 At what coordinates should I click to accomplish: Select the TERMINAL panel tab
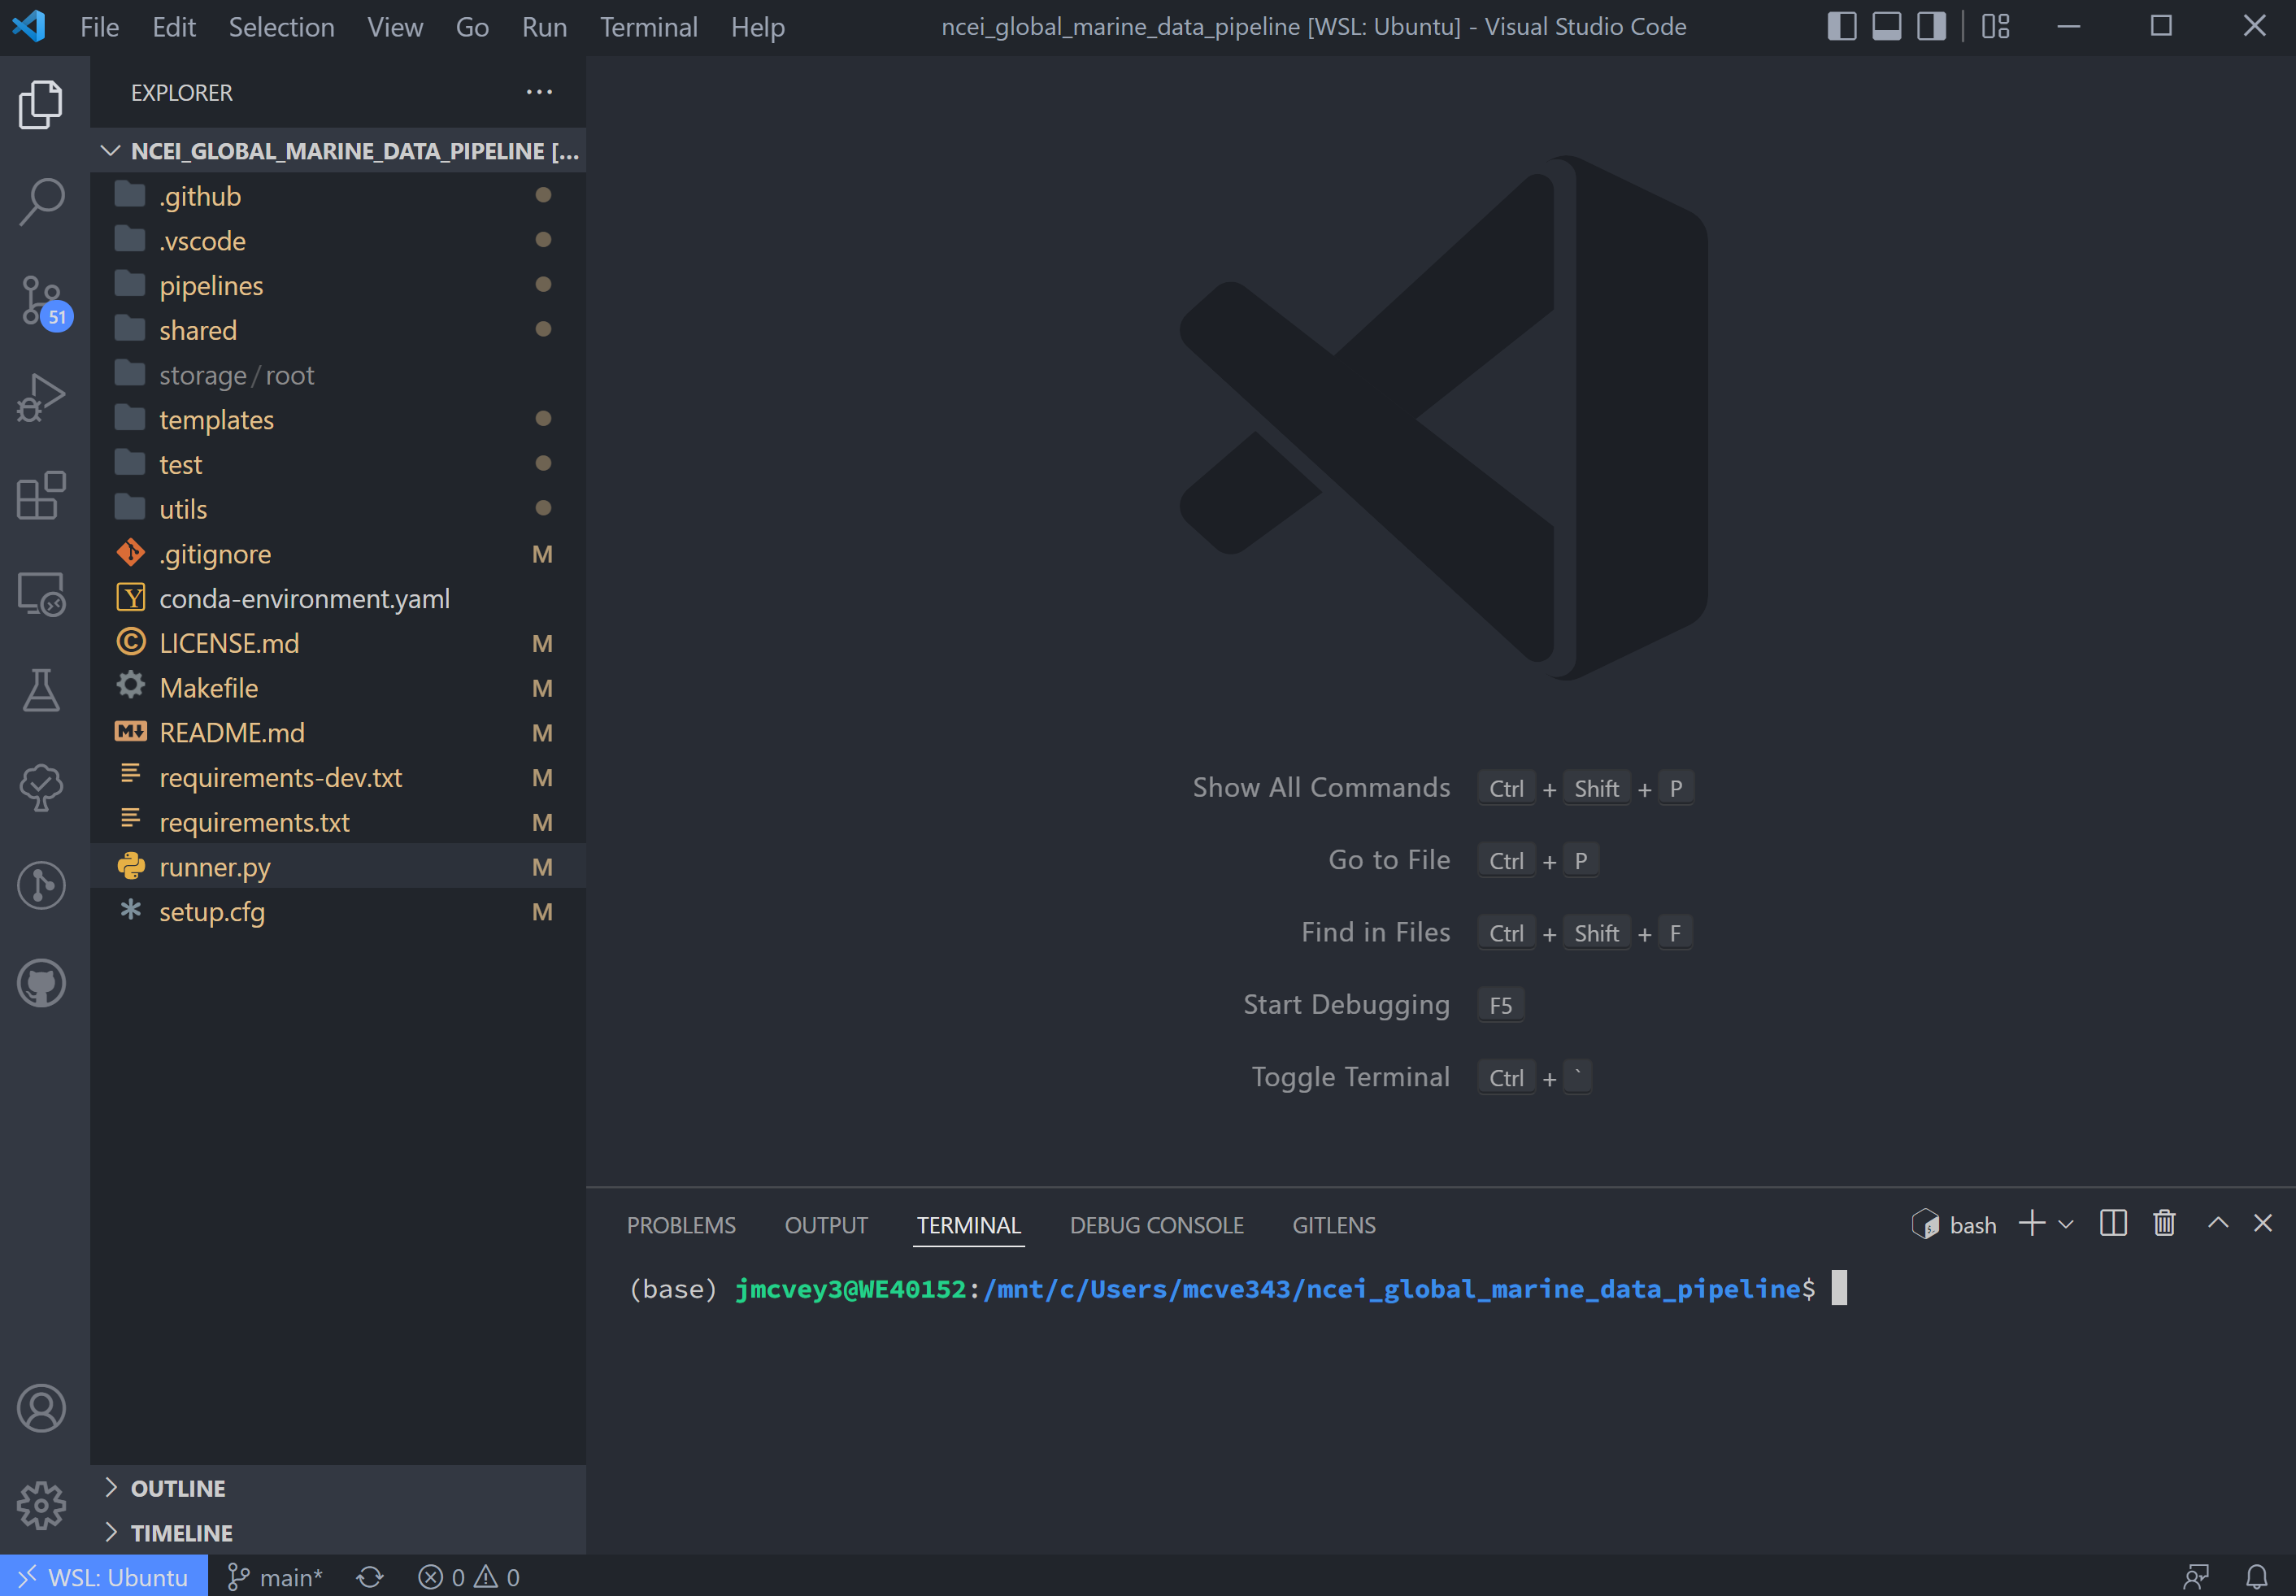coord(968,1225)
